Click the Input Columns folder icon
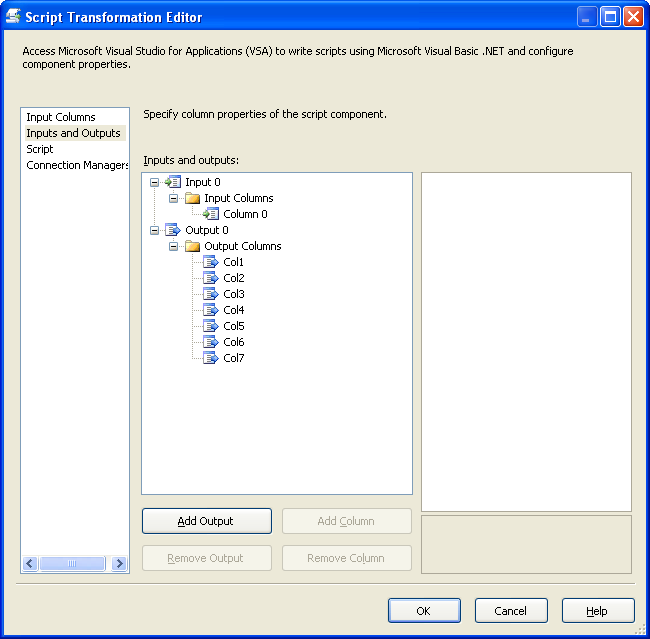 point(192,198)
